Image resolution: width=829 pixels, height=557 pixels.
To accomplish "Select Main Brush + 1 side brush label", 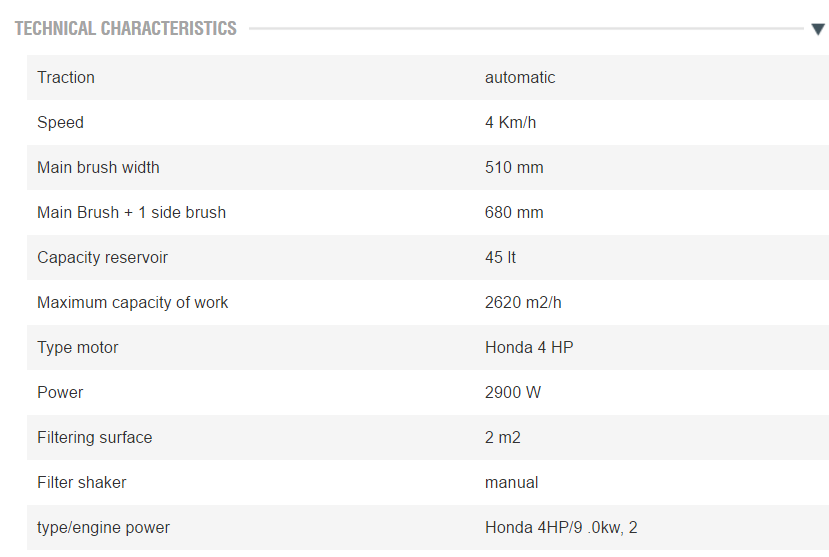I will (131, 213).
